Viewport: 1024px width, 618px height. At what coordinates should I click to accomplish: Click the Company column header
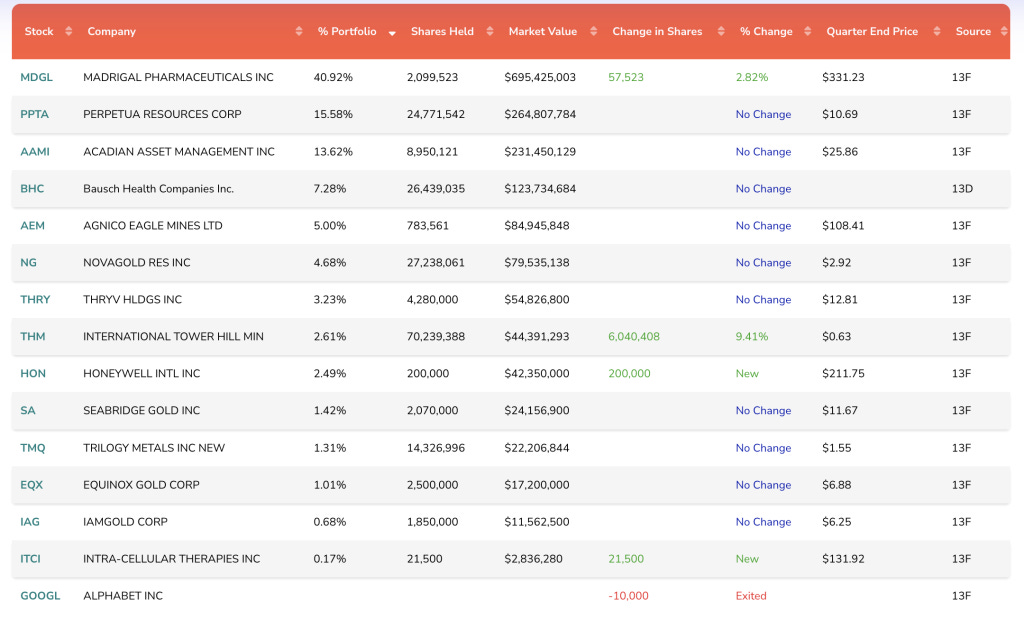[x=111, y=31]
